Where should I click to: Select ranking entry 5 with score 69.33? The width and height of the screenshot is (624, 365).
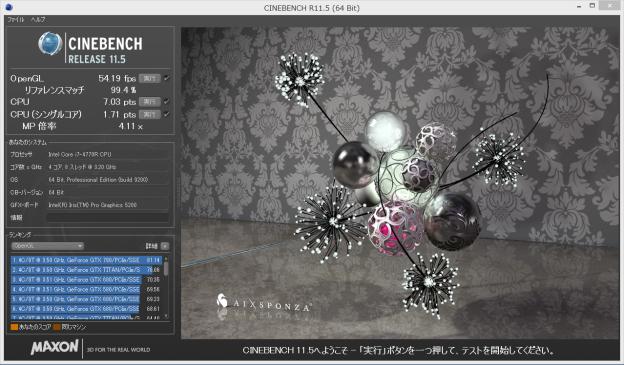click(x=86, y=299)
